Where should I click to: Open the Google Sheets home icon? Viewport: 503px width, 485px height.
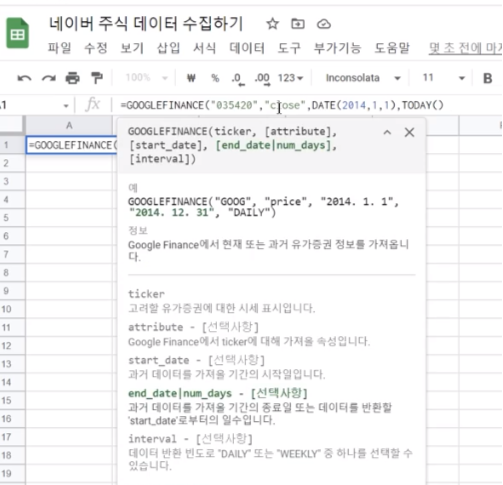(x=17, y=33)
